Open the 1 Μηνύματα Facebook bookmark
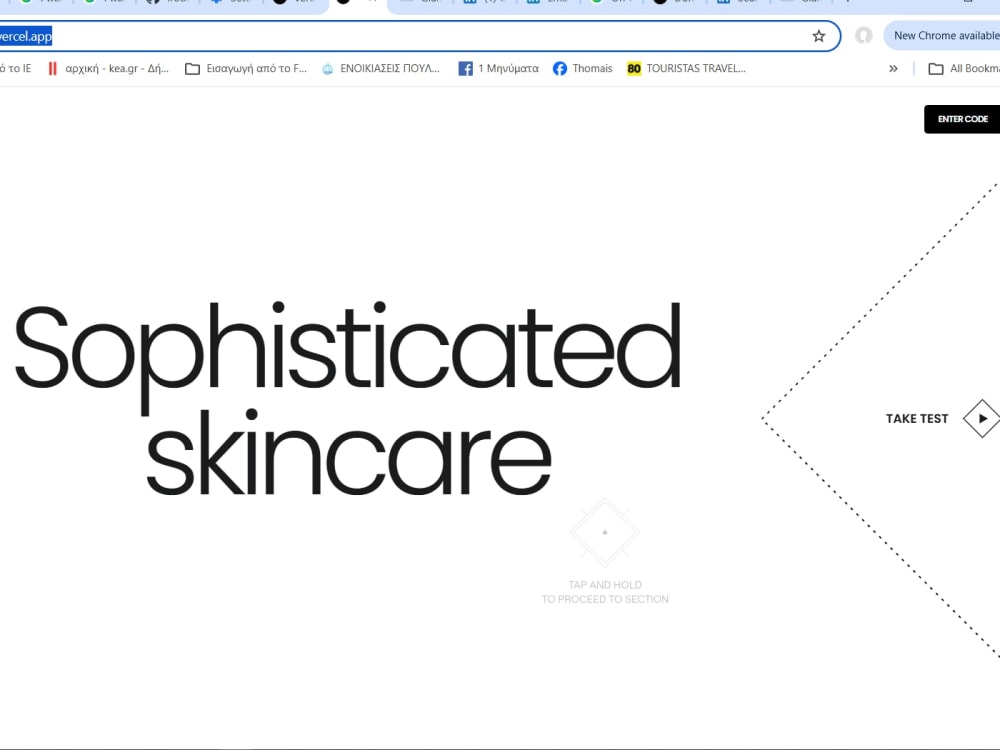Viewport: 1000px width, 750px height. [x=499, y=68]
